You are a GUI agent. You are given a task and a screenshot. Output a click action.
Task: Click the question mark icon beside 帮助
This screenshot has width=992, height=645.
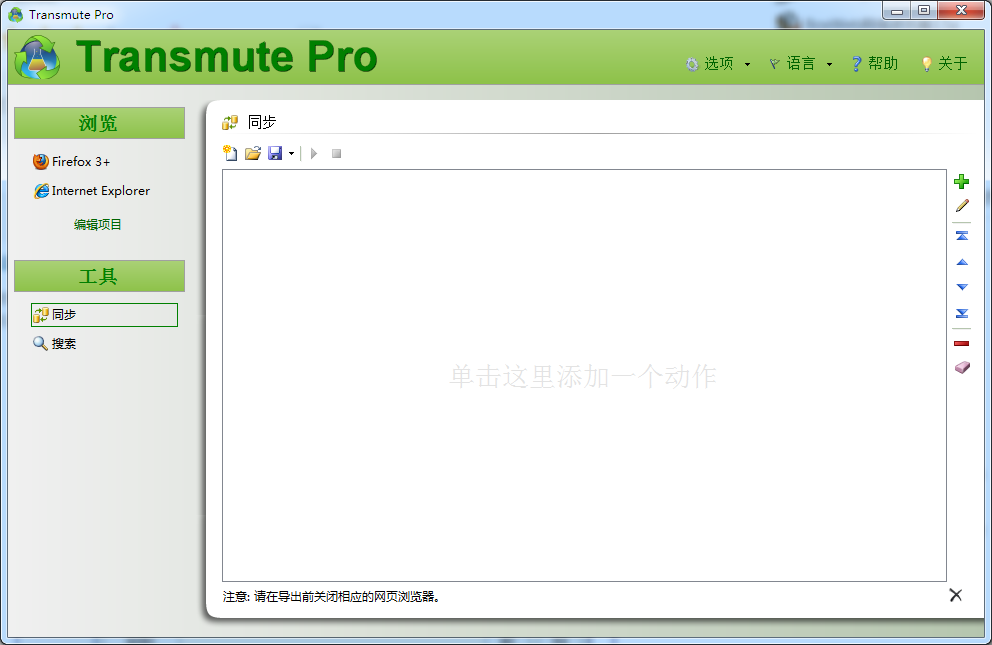pos(856,63)
